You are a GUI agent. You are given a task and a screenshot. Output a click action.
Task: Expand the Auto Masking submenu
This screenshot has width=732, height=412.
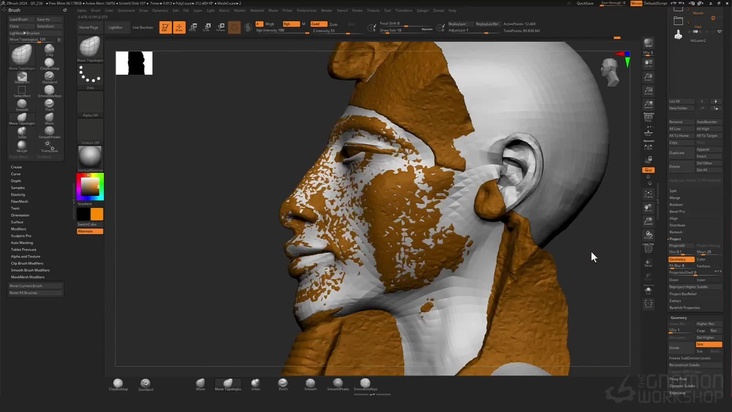22,243
